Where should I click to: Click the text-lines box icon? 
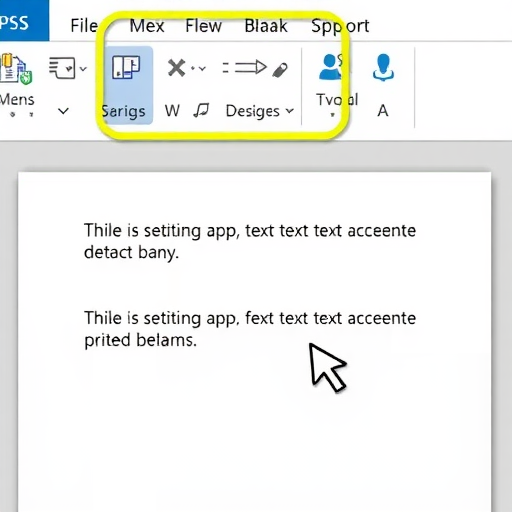(x=62, y=68)
